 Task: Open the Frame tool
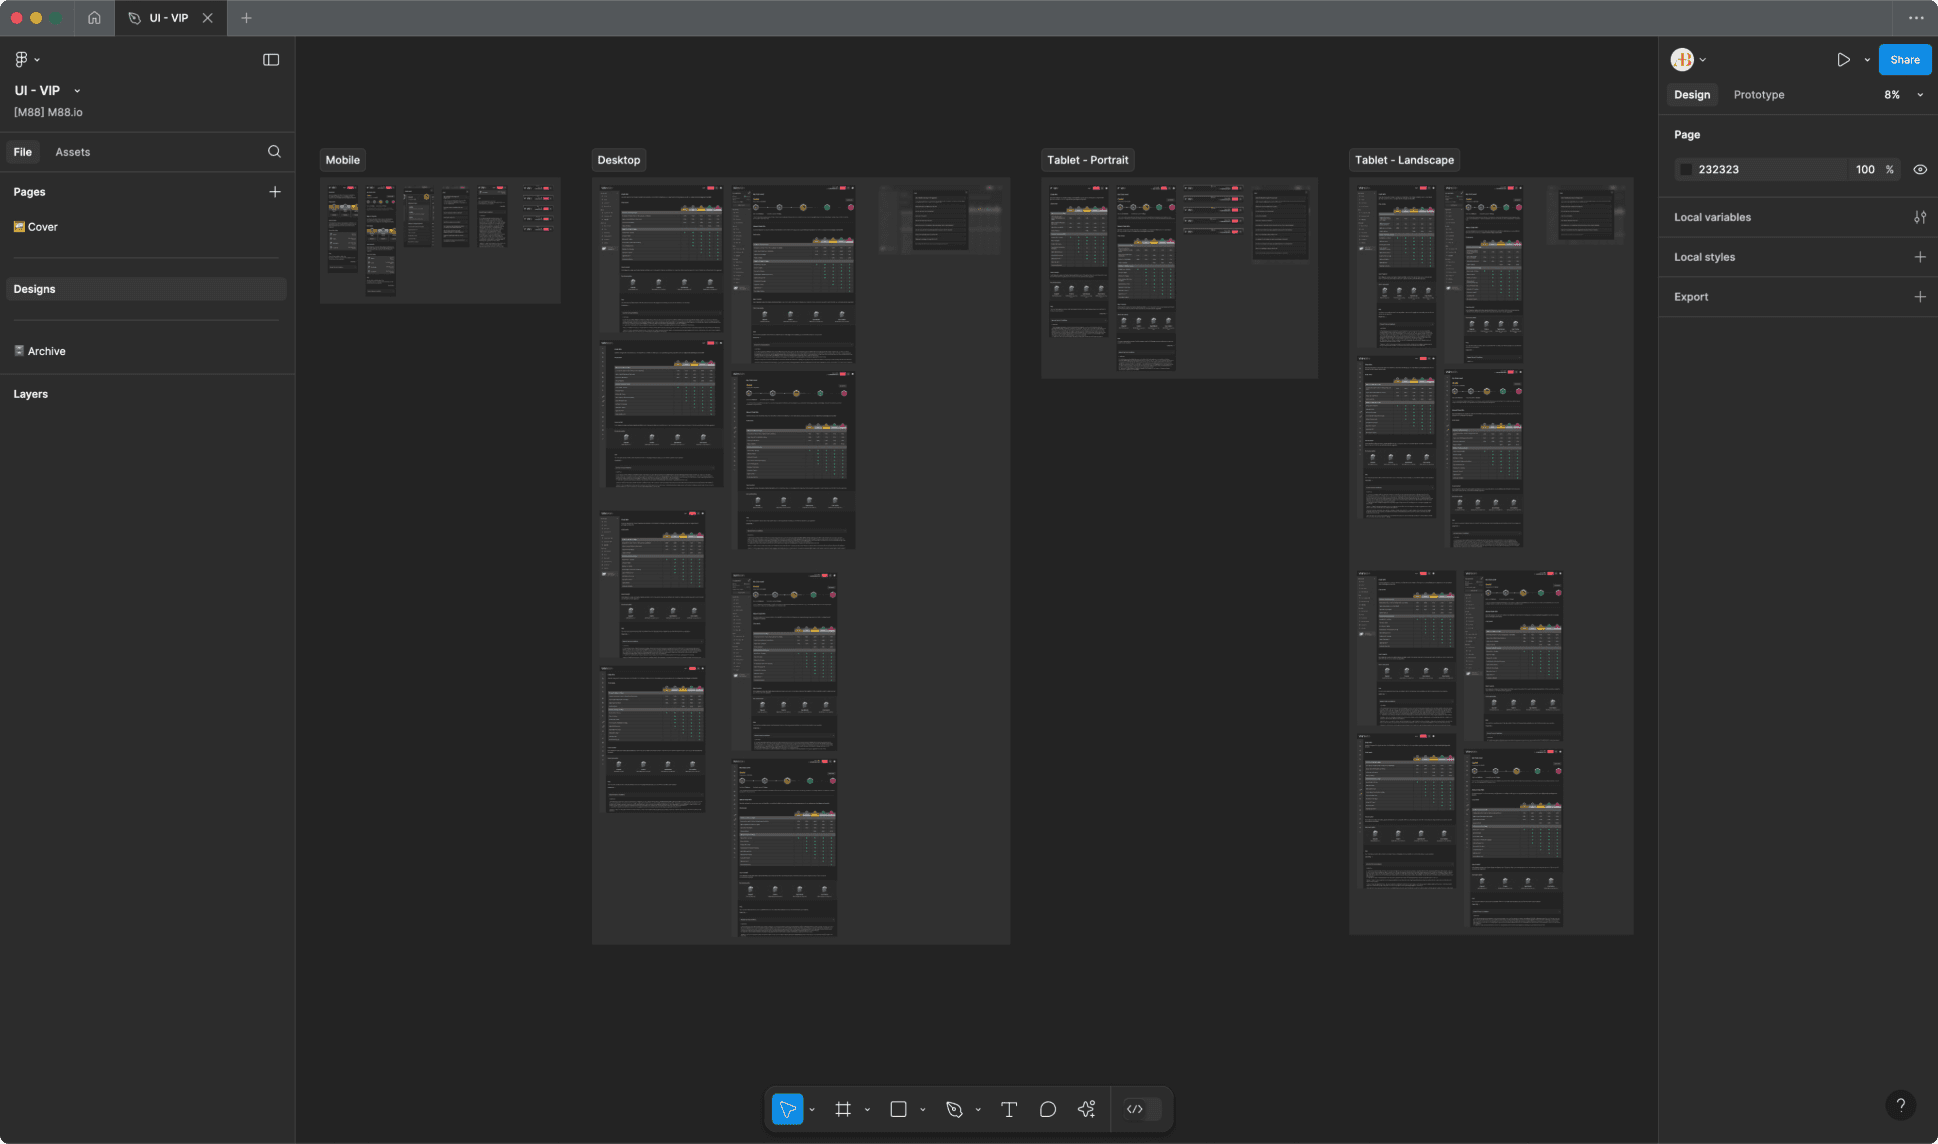pyautogui.click(x=843, y=1108)
